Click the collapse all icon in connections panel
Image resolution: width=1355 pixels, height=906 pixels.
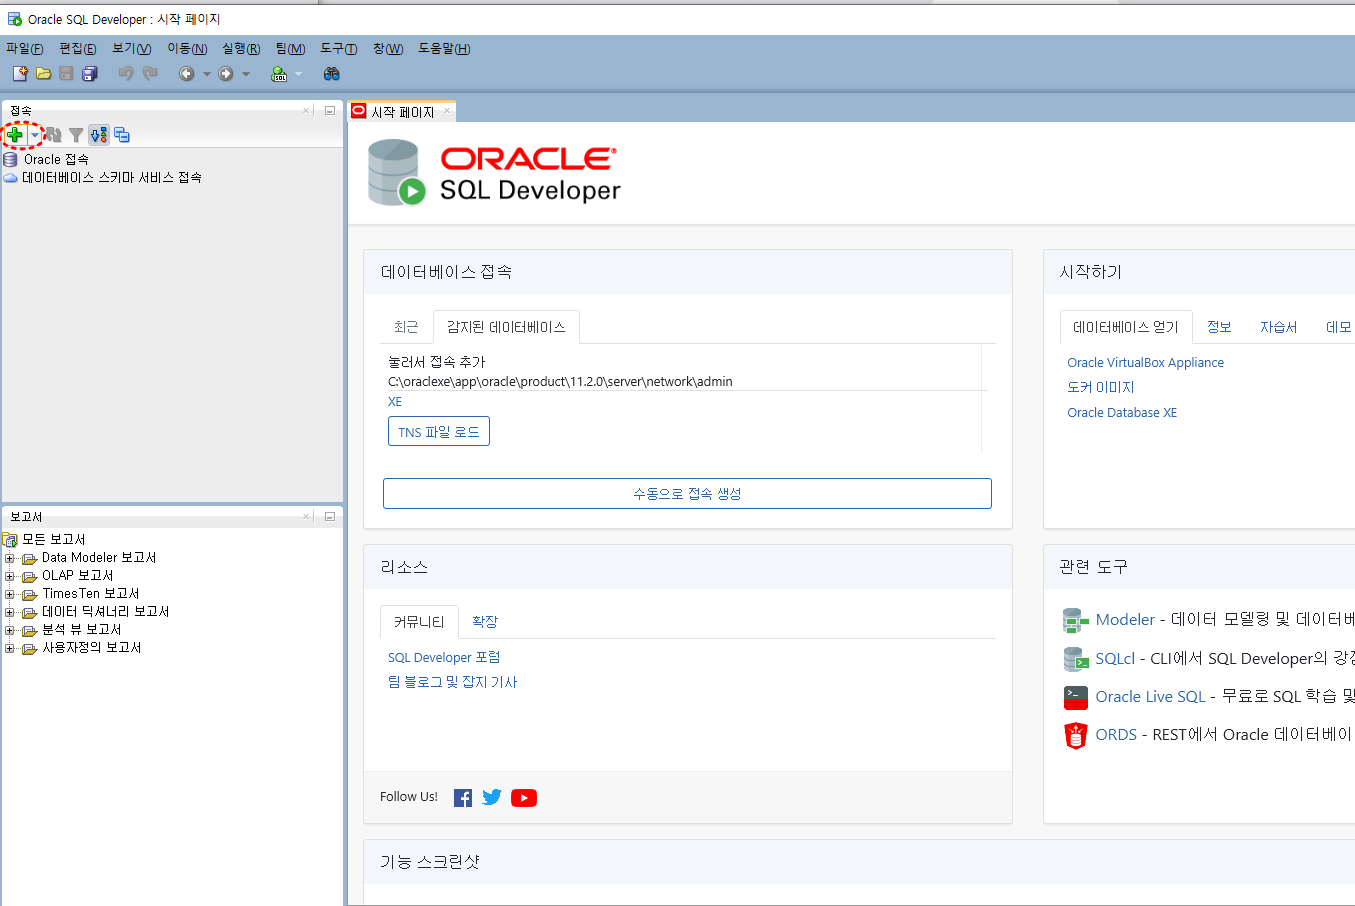click(122, 134)
